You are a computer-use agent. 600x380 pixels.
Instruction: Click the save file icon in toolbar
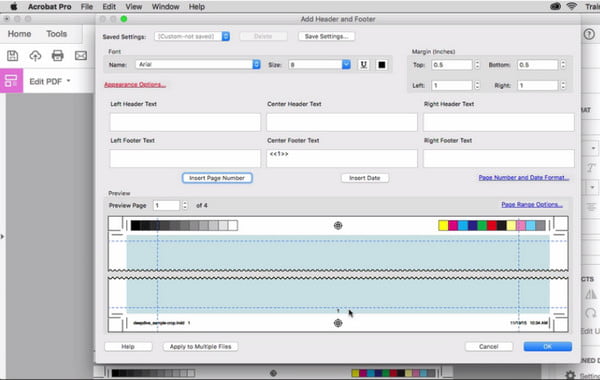click(13, 56)
